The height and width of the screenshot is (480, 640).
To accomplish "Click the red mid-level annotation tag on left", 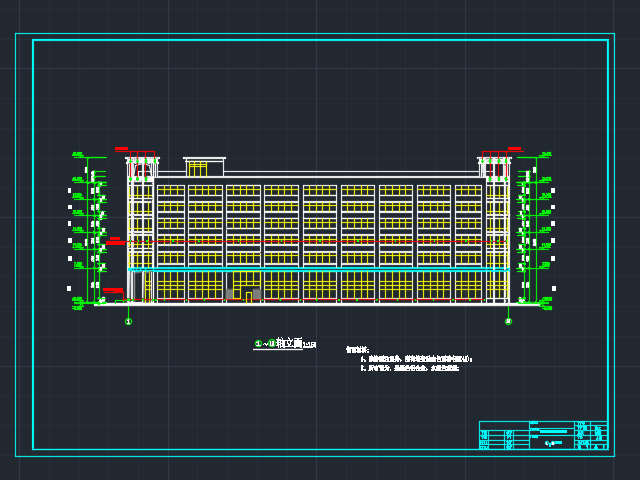I will click(116, 242).
